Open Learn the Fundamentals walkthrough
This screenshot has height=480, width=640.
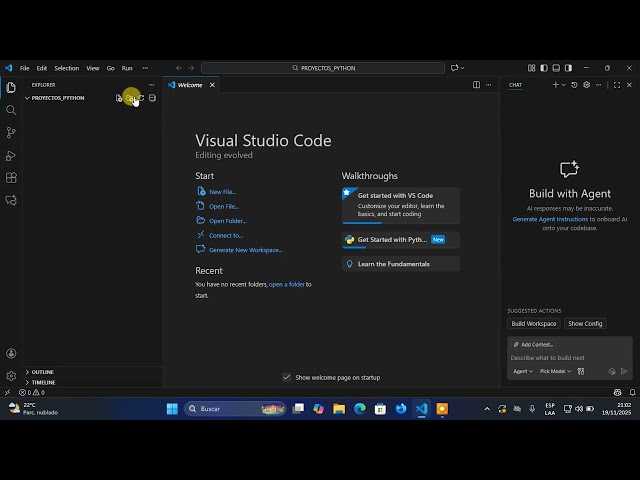[401, 264]
